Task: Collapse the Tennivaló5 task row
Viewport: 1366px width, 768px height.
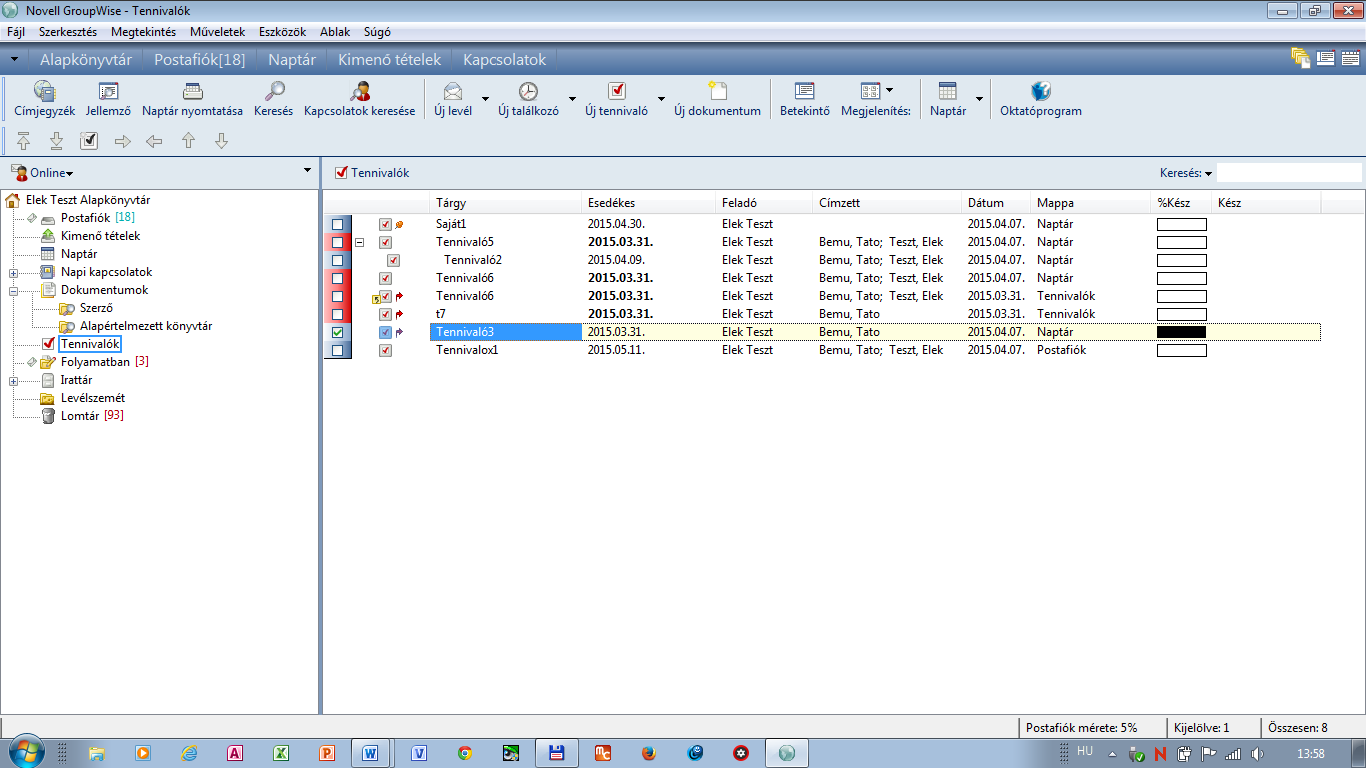Action: [x=359, y=242]
